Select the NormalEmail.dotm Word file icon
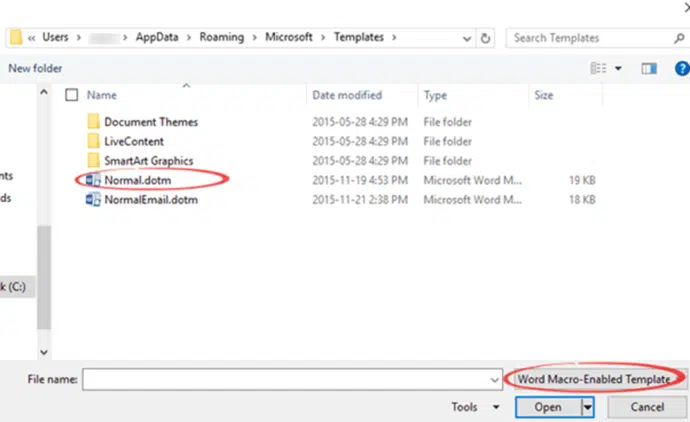This screenshot has width=690, height=422. [93, 199]
